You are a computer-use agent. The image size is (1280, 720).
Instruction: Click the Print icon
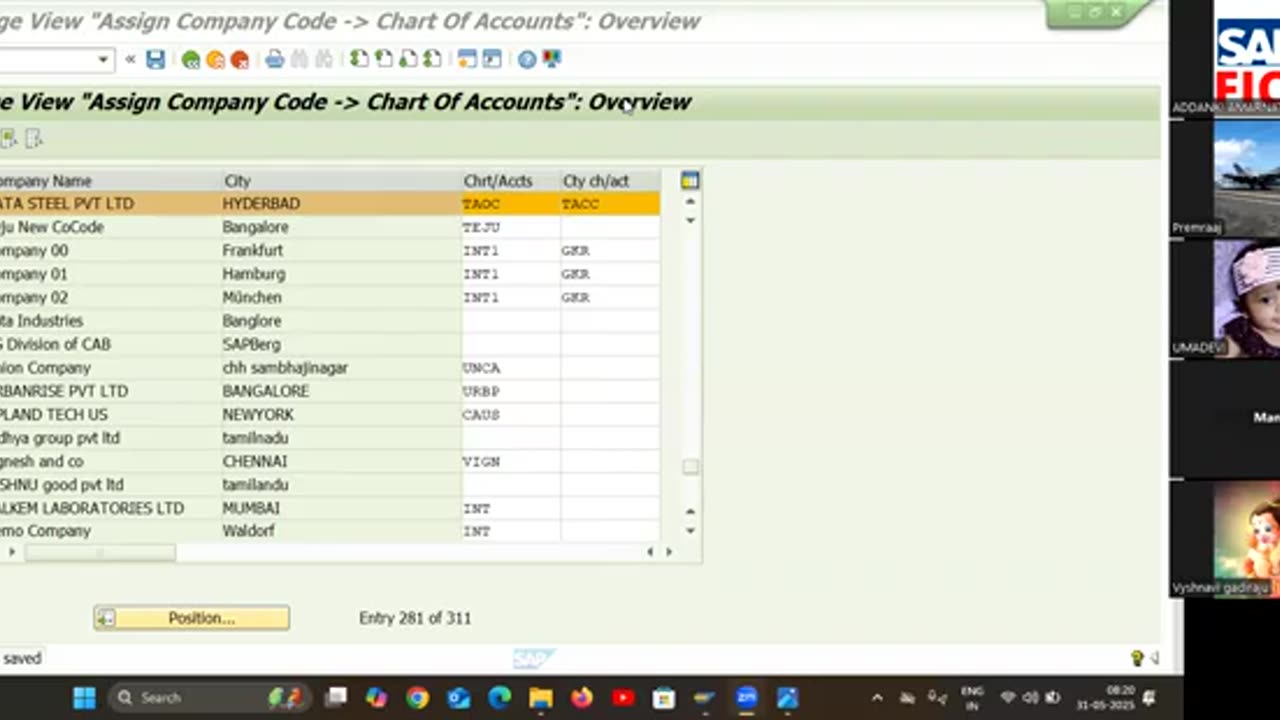pyautogui.click(x=275, y=60)
